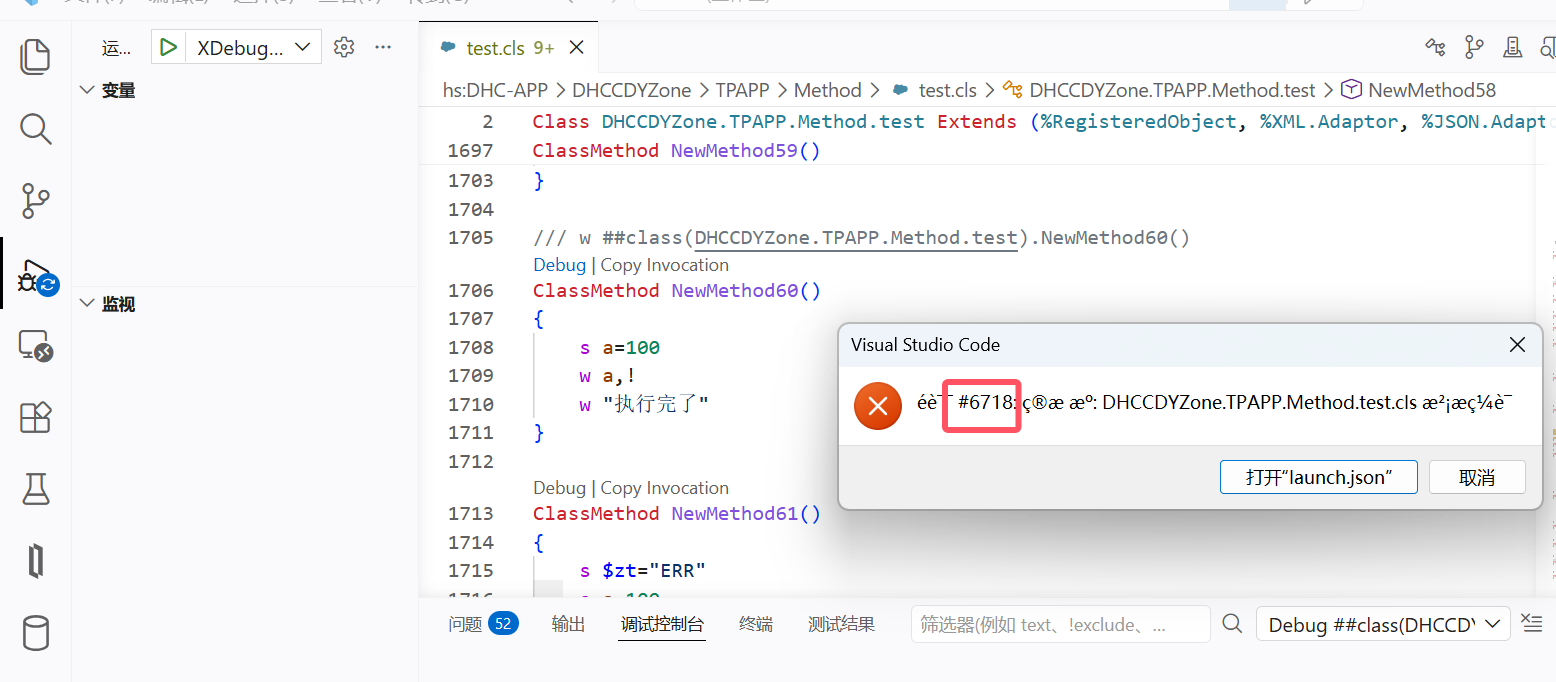Open the Search view in activity bar
The image size is (1556, 682).
click(x=35, y=129)
